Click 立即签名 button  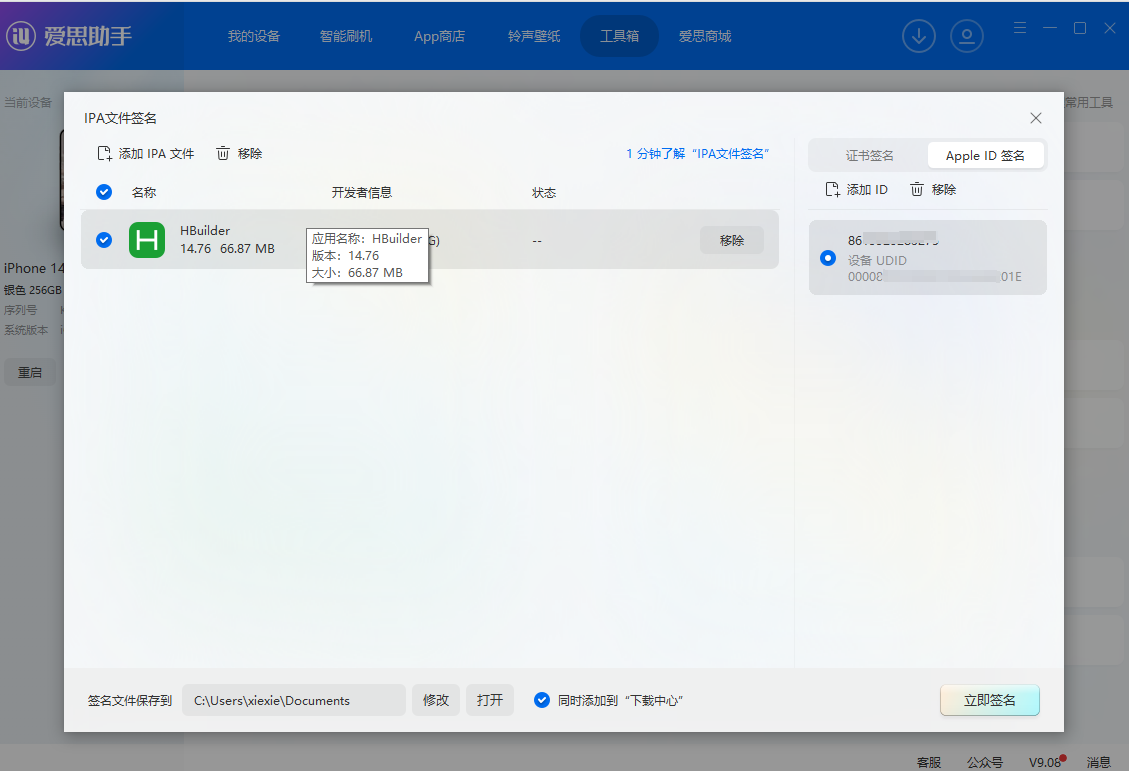click(989, 700)
